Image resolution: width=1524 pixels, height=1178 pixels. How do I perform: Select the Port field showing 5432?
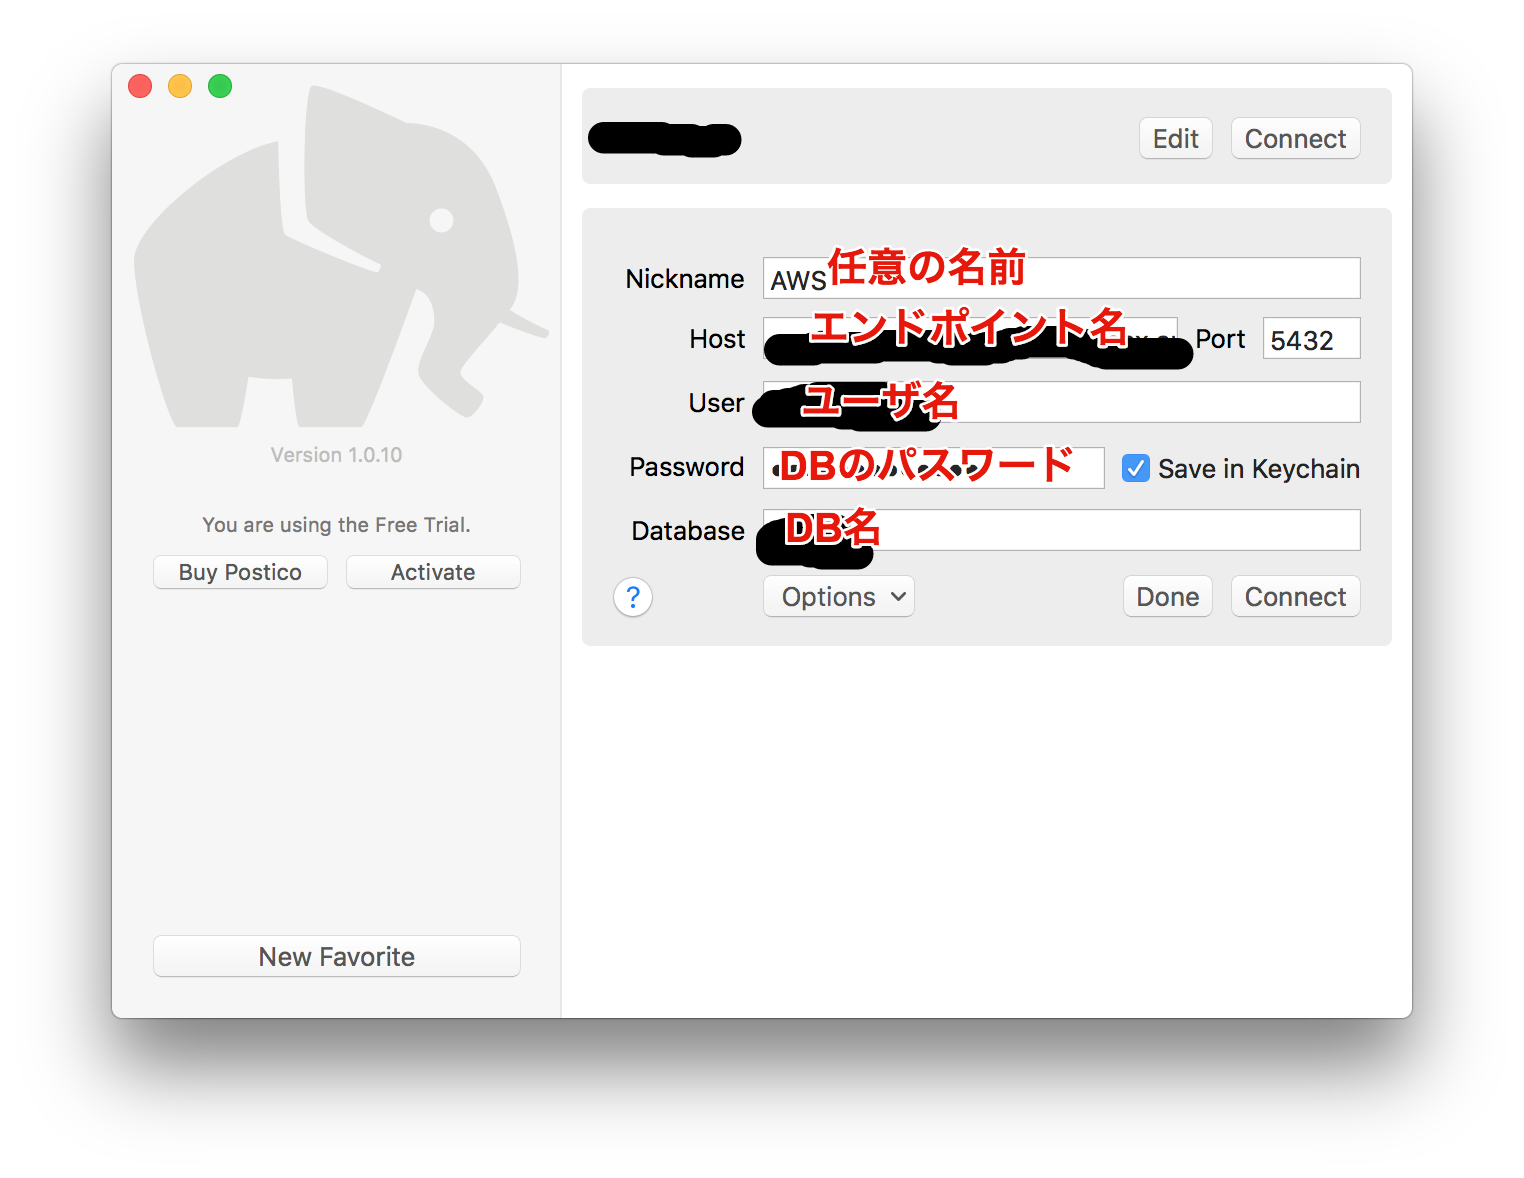pos(1312,339)
